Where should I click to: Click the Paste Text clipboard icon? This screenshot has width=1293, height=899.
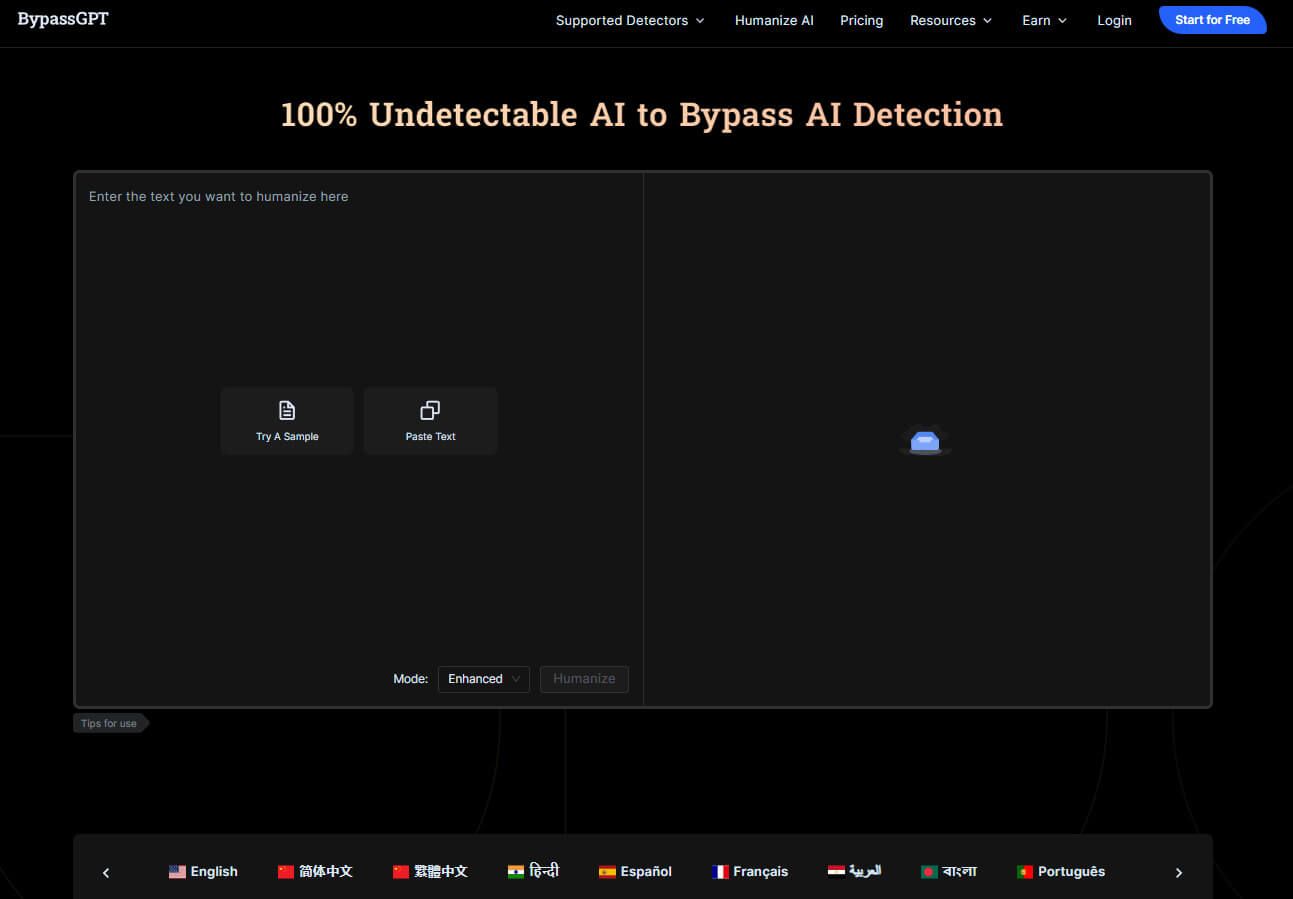[430, 410]
